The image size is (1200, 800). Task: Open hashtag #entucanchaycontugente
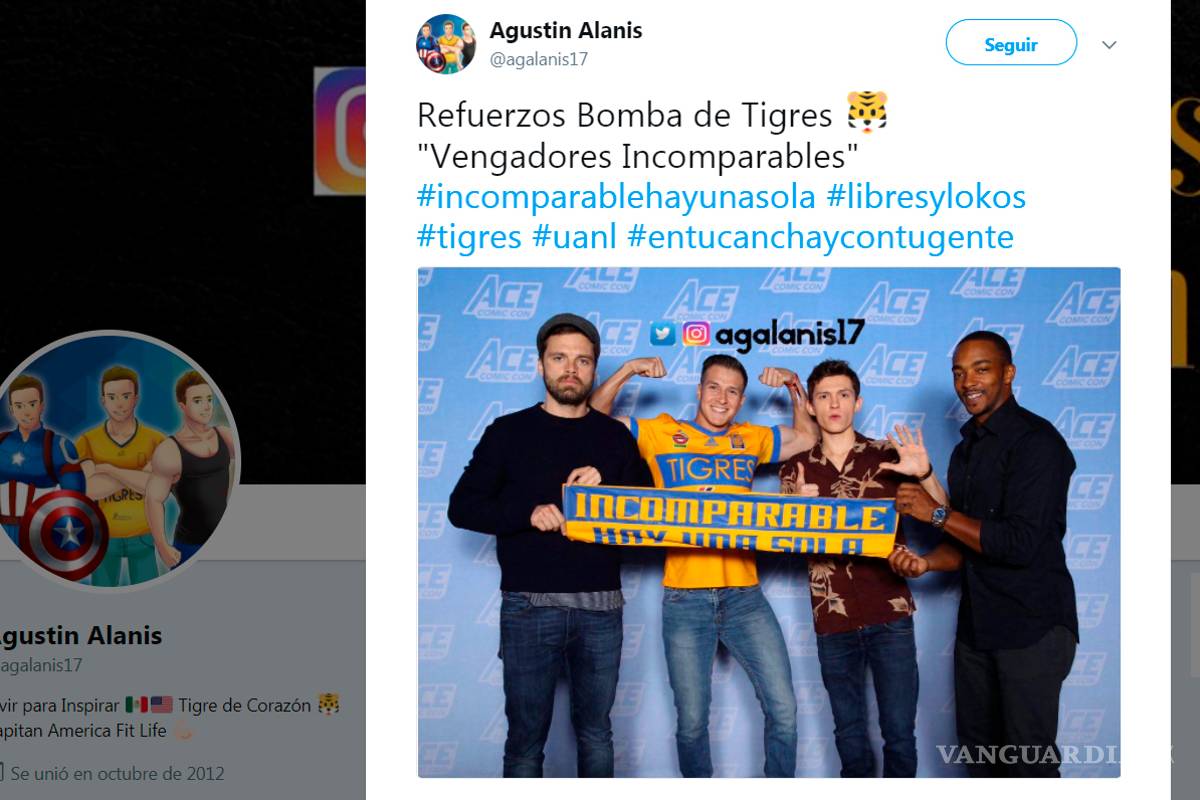tap(820, 237)
